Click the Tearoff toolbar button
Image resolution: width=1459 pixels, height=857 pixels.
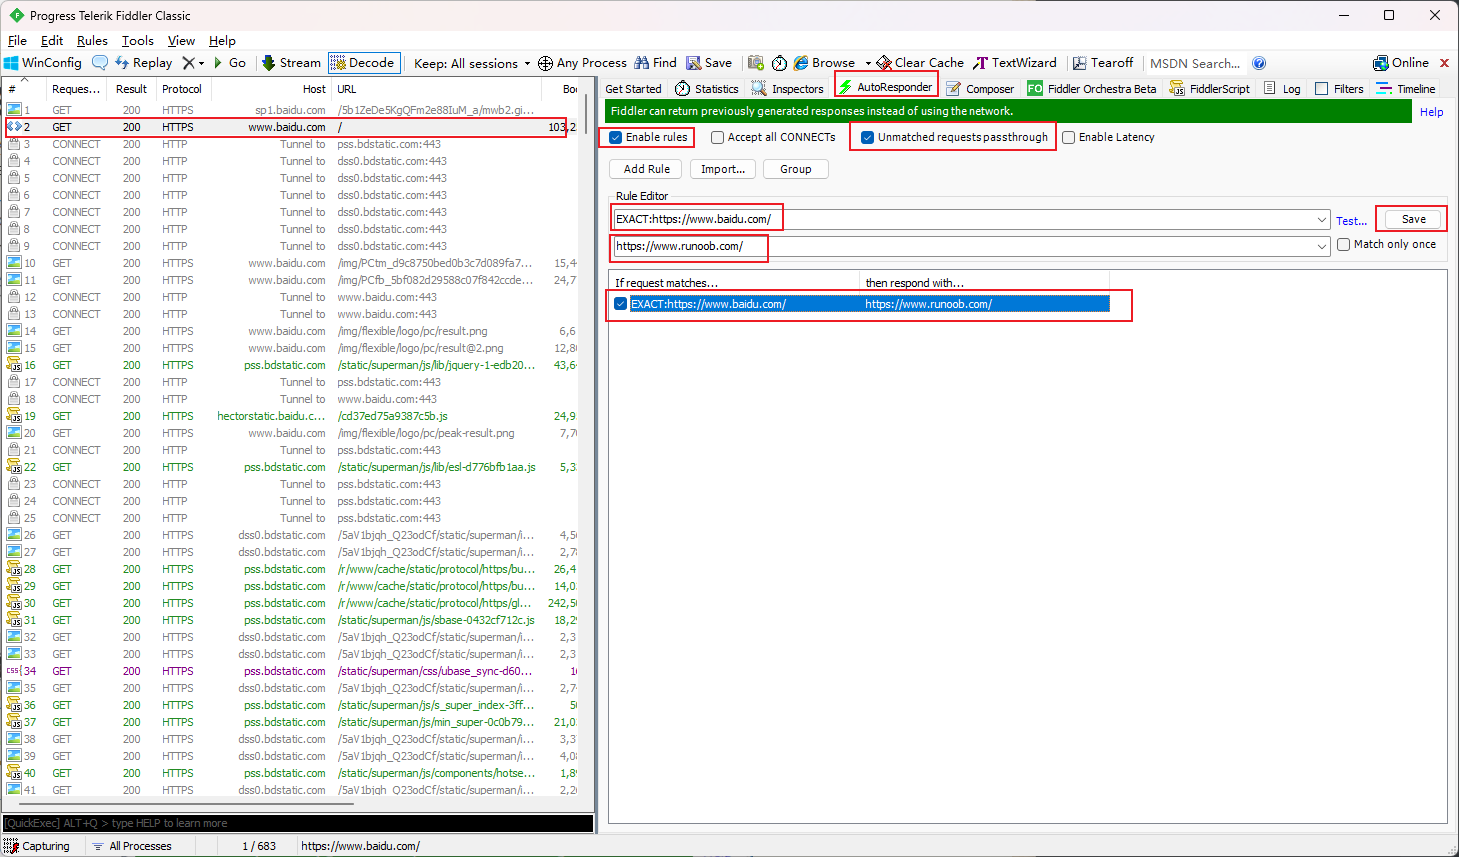tap(1103, 63)
